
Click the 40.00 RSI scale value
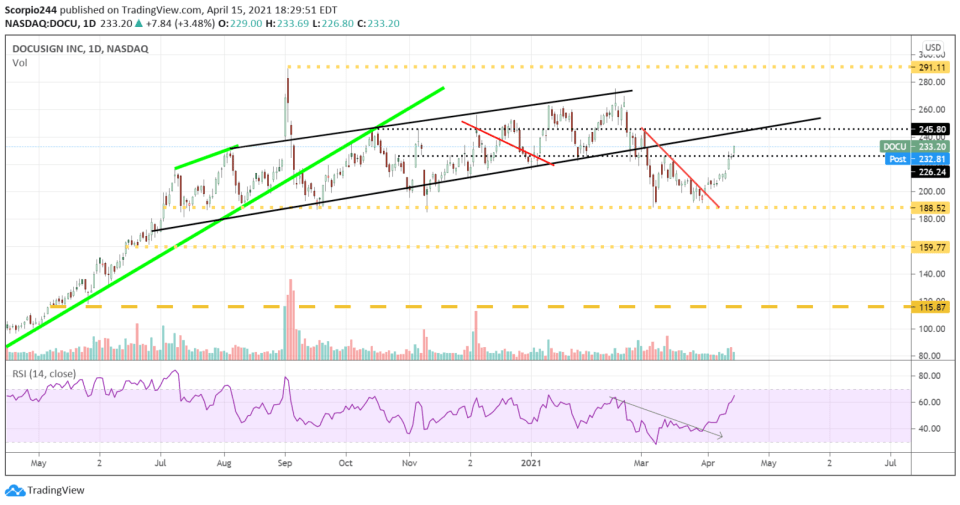pyautogui.click(x=930, y=428)
